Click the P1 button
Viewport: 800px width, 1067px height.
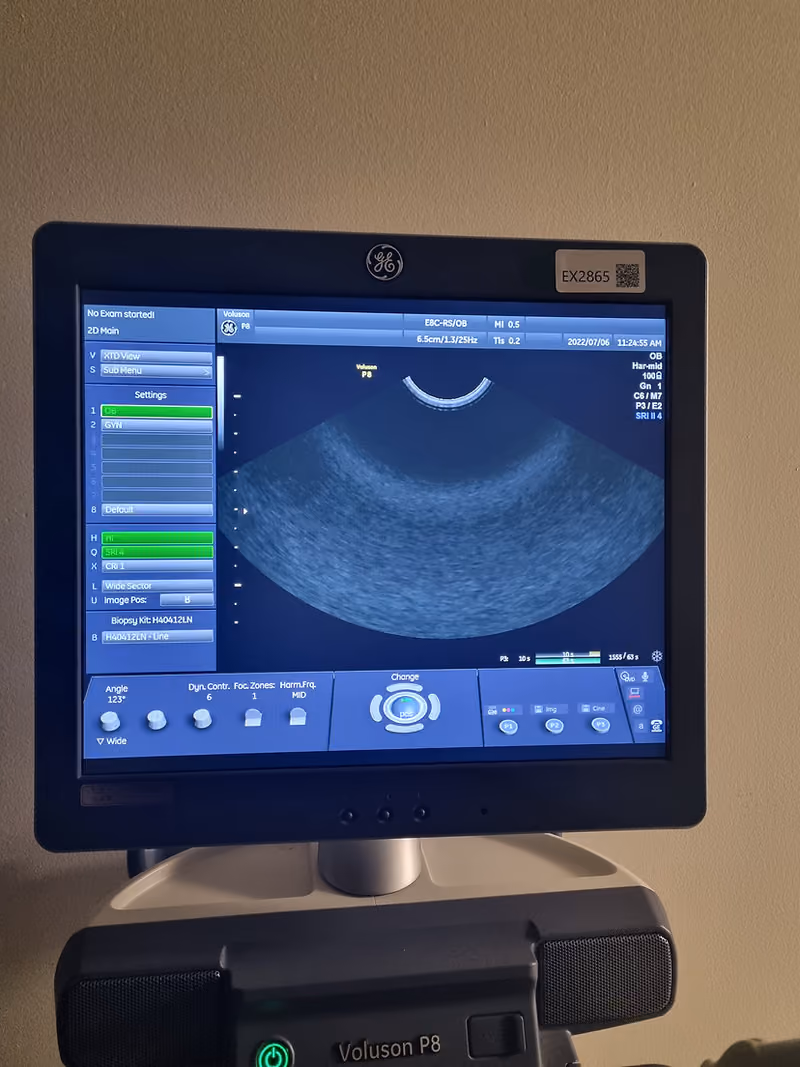click(x=508, y=727)
